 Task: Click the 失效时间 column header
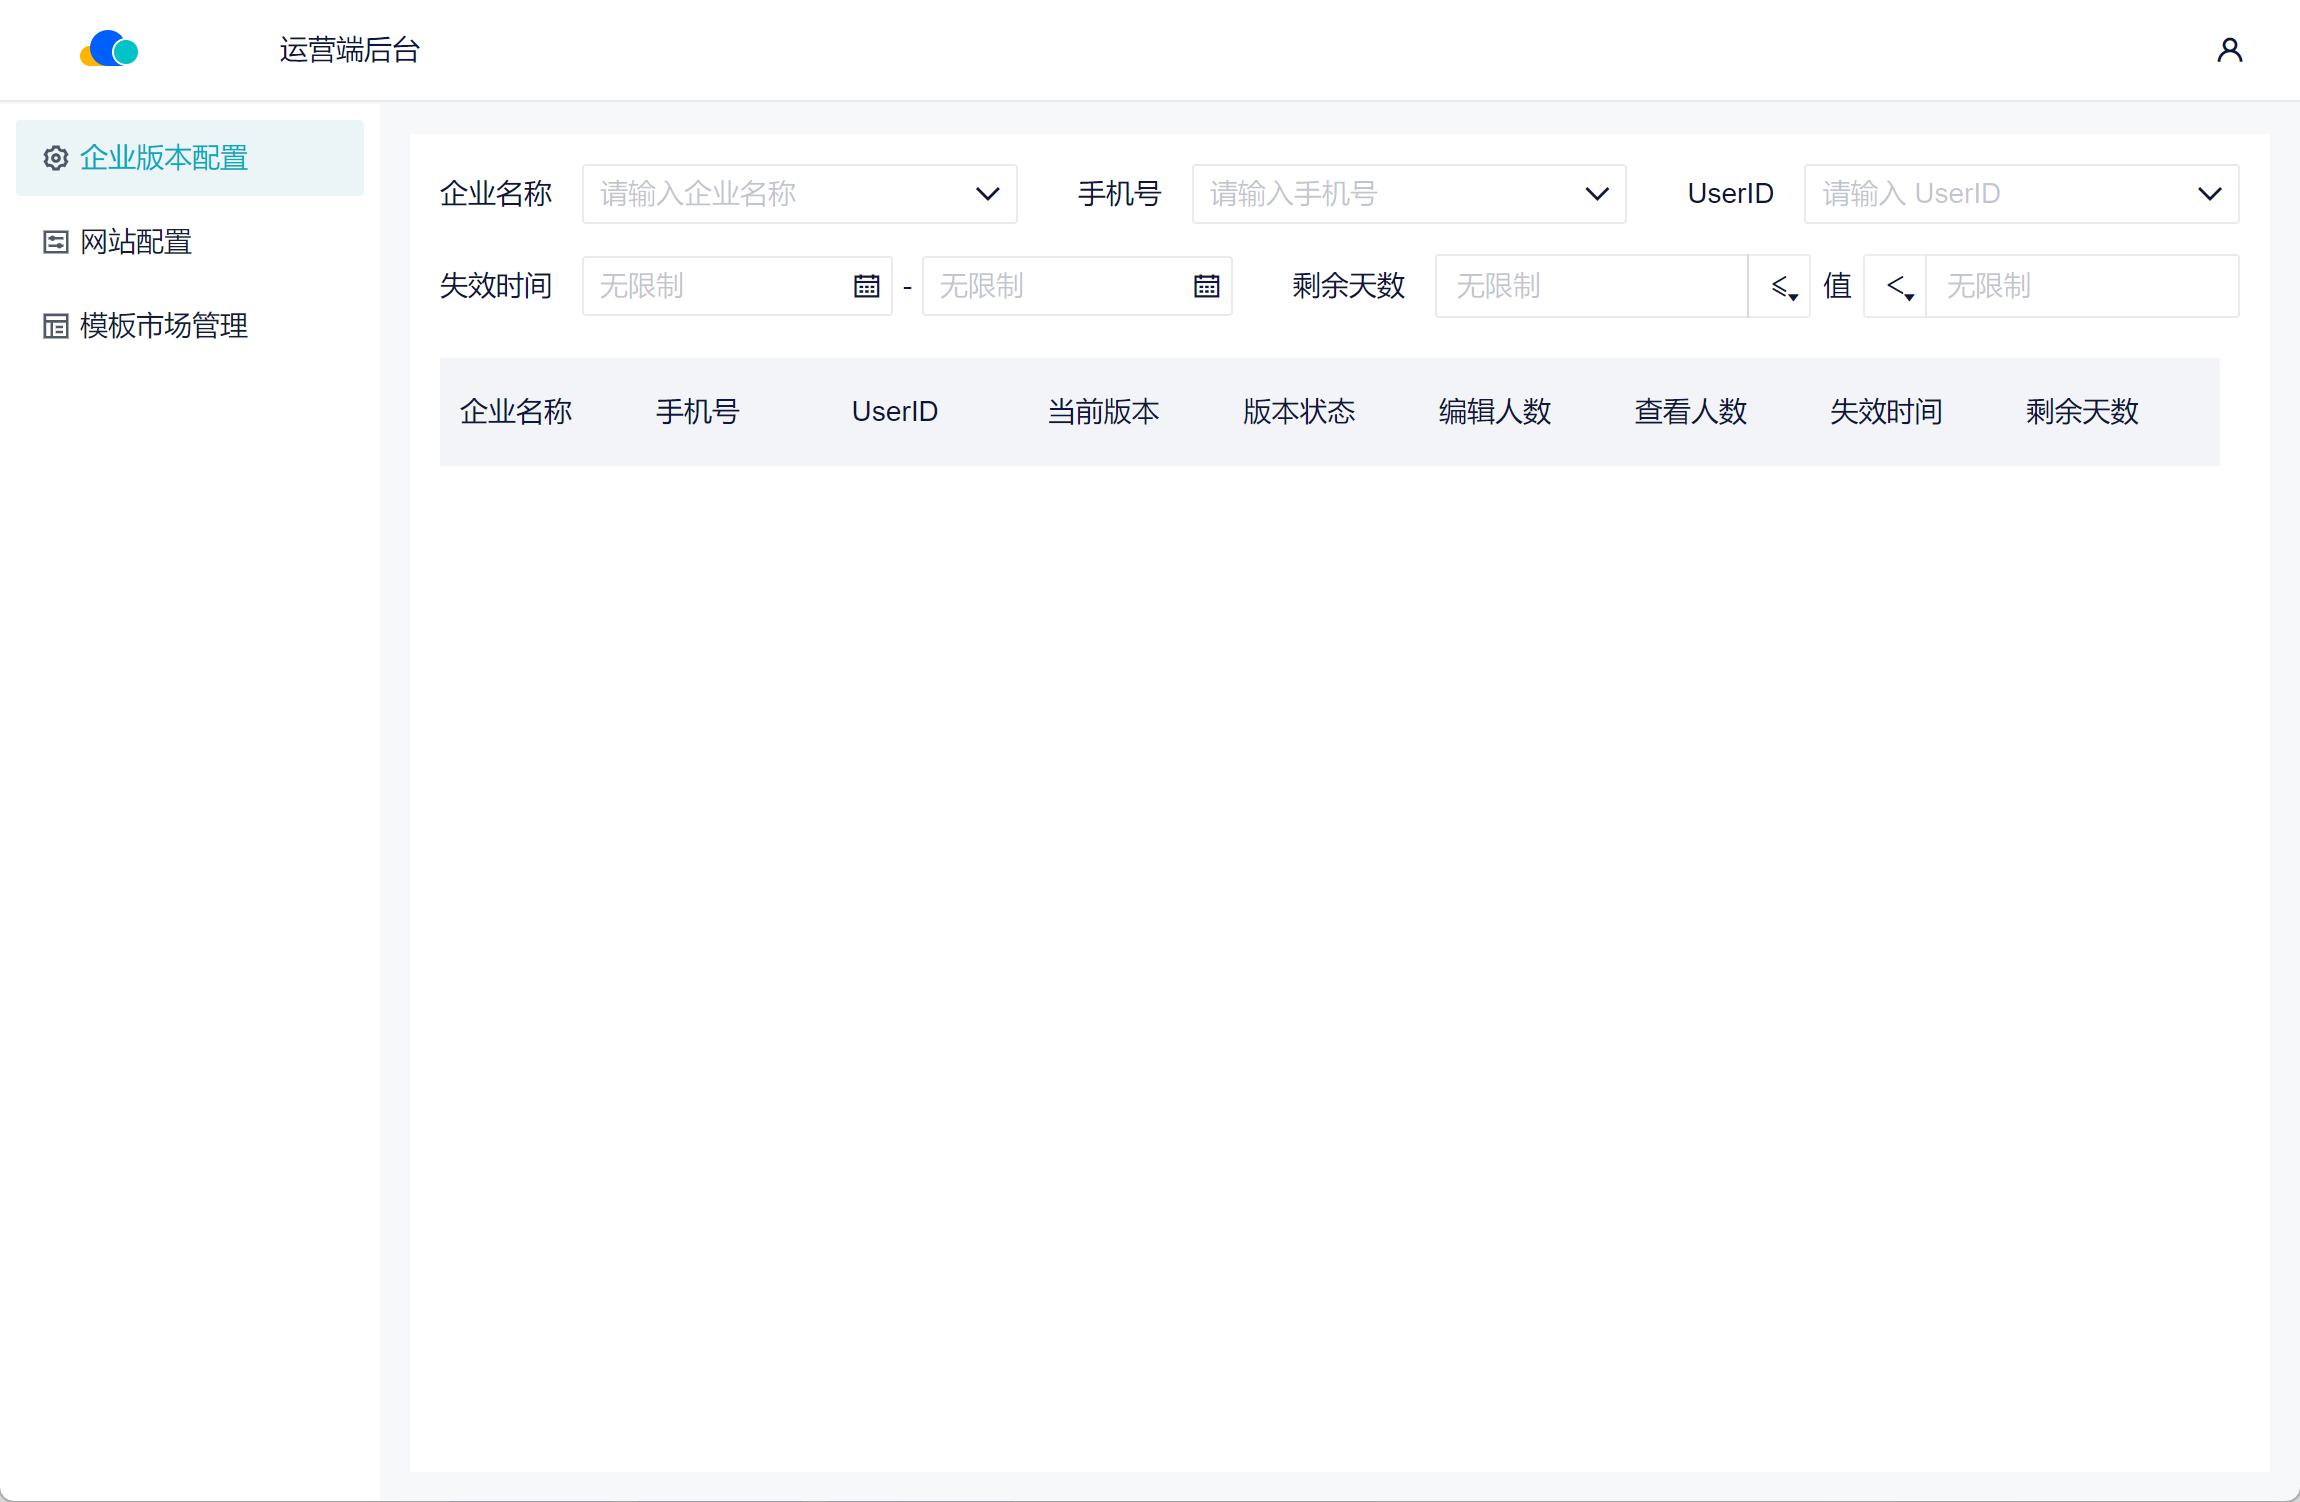point(1886,412)
